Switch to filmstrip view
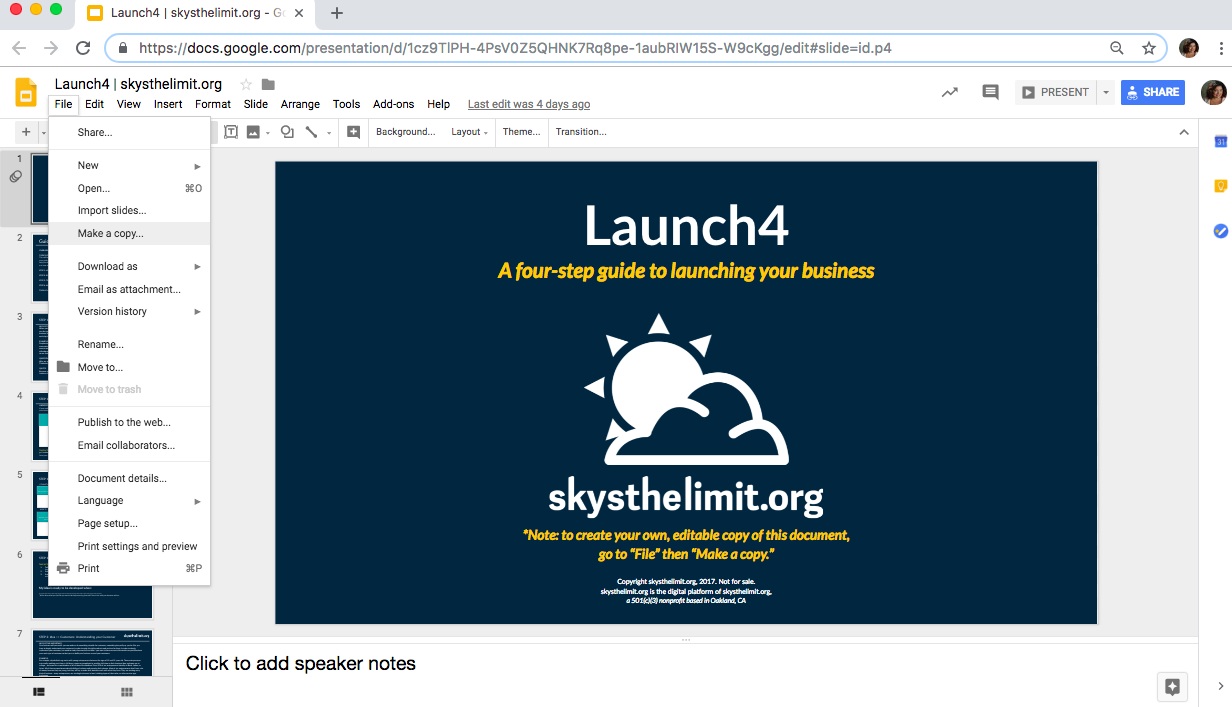The height and width of the screenshot is (707, 1232). coord(39,691)
